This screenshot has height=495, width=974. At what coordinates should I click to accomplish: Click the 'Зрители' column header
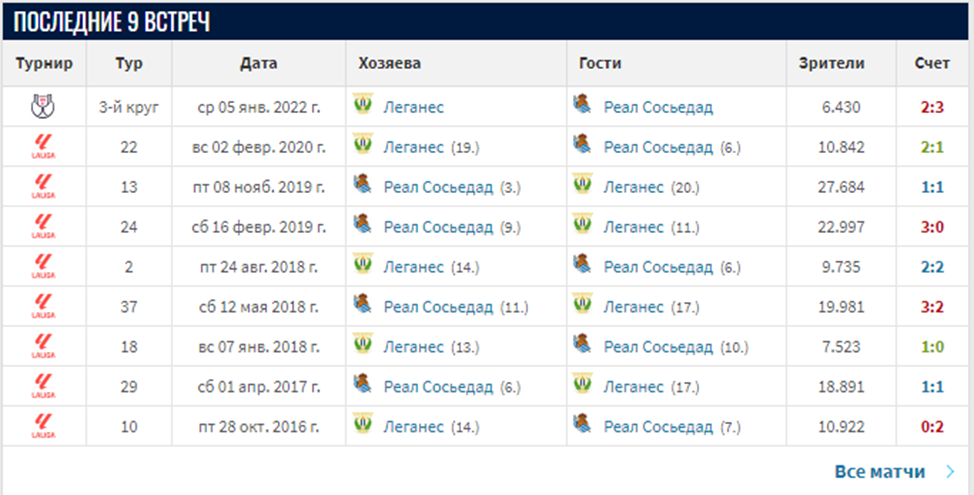pyautogui.click(x=831, y=63)
